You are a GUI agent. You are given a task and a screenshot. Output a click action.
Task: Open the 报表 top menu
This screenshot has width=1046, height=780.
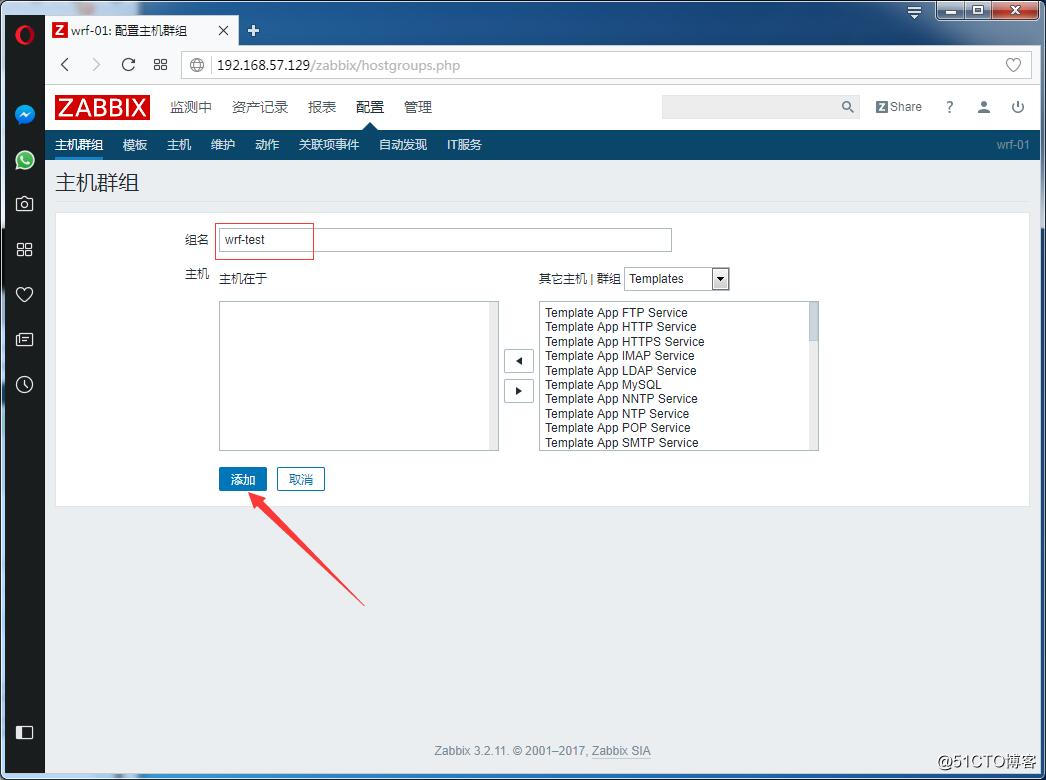322,107
